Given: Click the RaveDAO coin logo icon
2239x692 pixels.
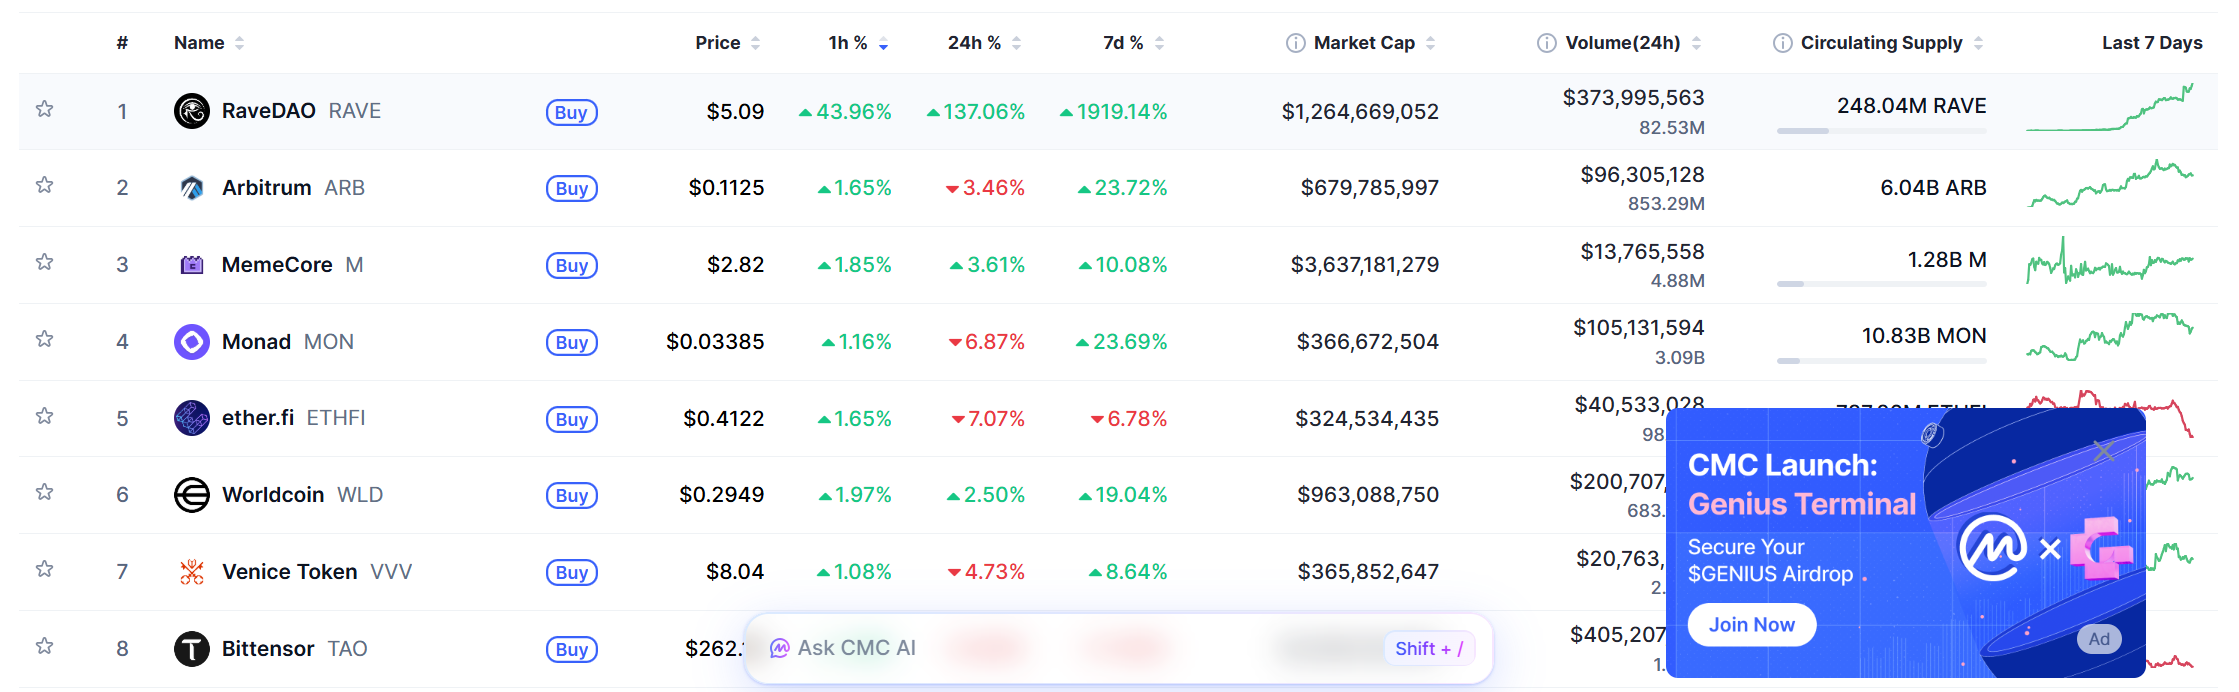Looking at the screenshot, I should (191, 111).
